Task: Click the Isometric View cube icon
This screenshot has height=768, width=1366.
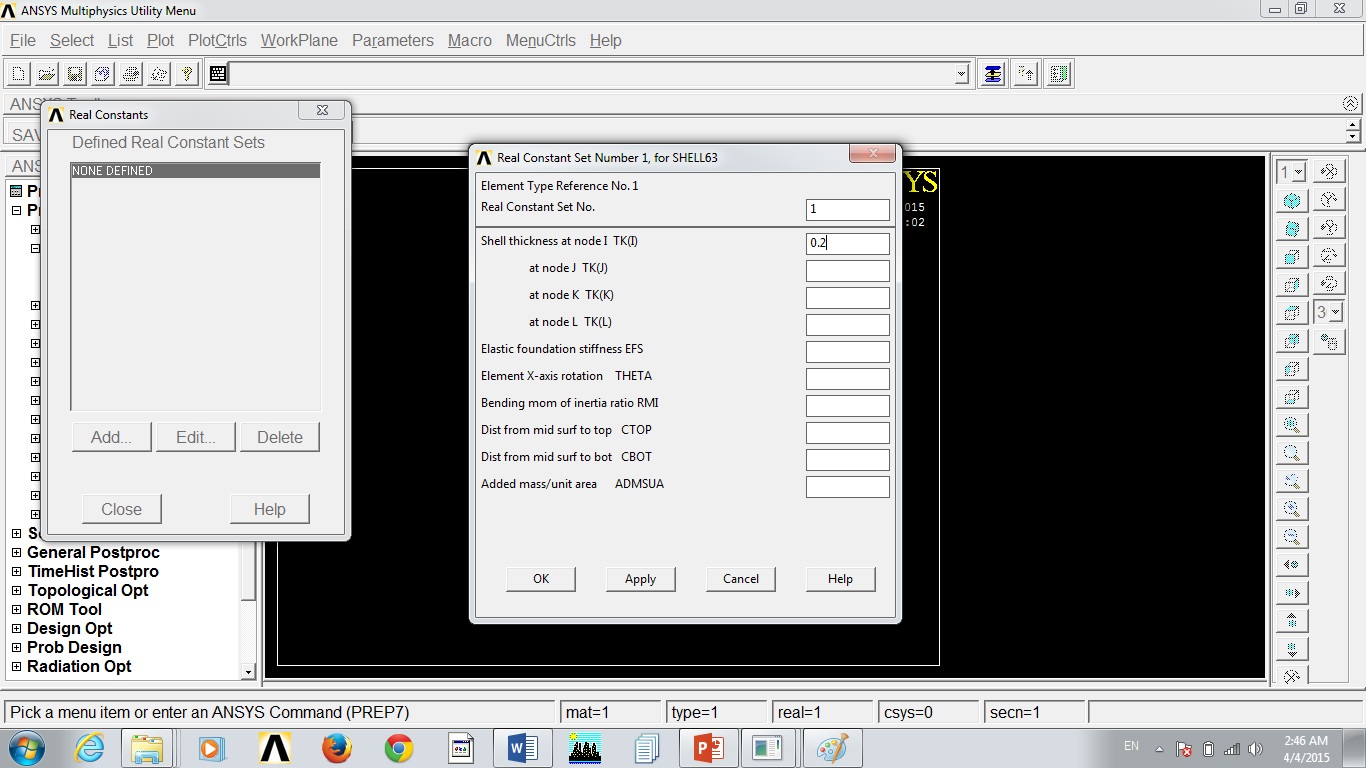Action: 1292,201
